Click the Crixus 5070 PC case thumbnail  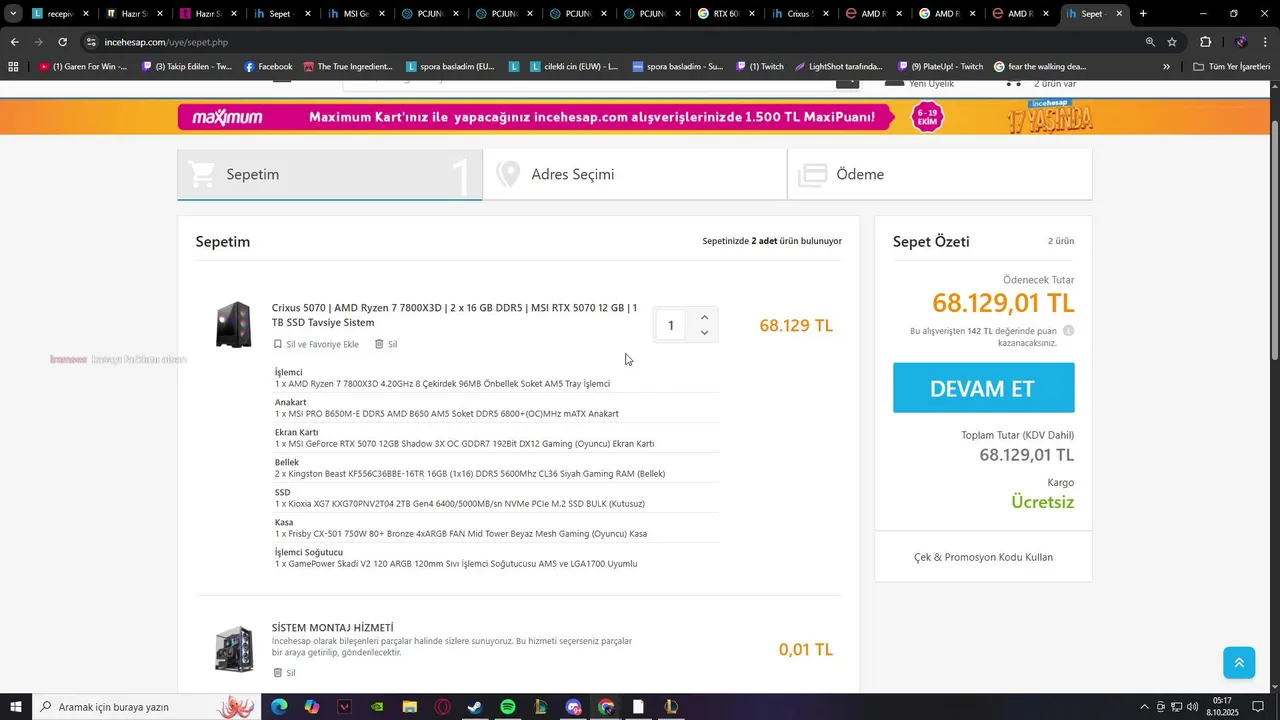234,325
